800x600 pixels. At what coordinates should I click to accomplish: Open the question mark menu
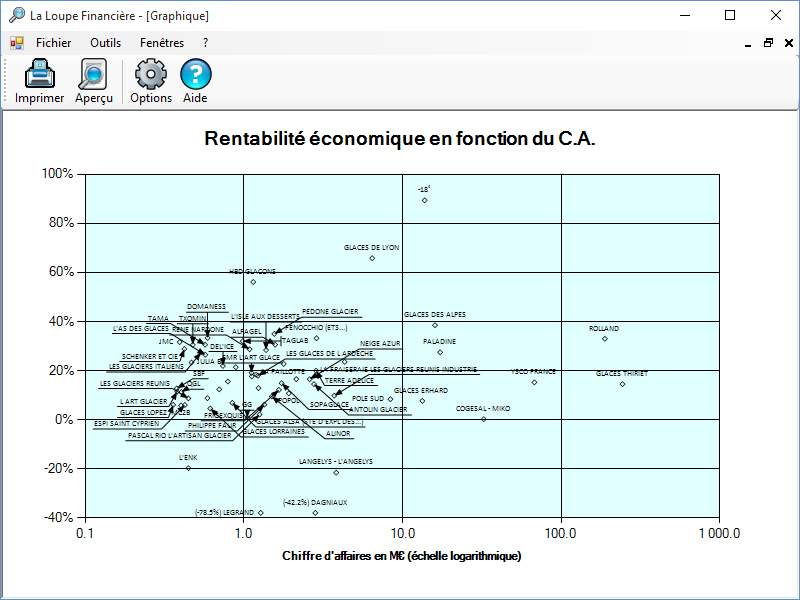205,43
